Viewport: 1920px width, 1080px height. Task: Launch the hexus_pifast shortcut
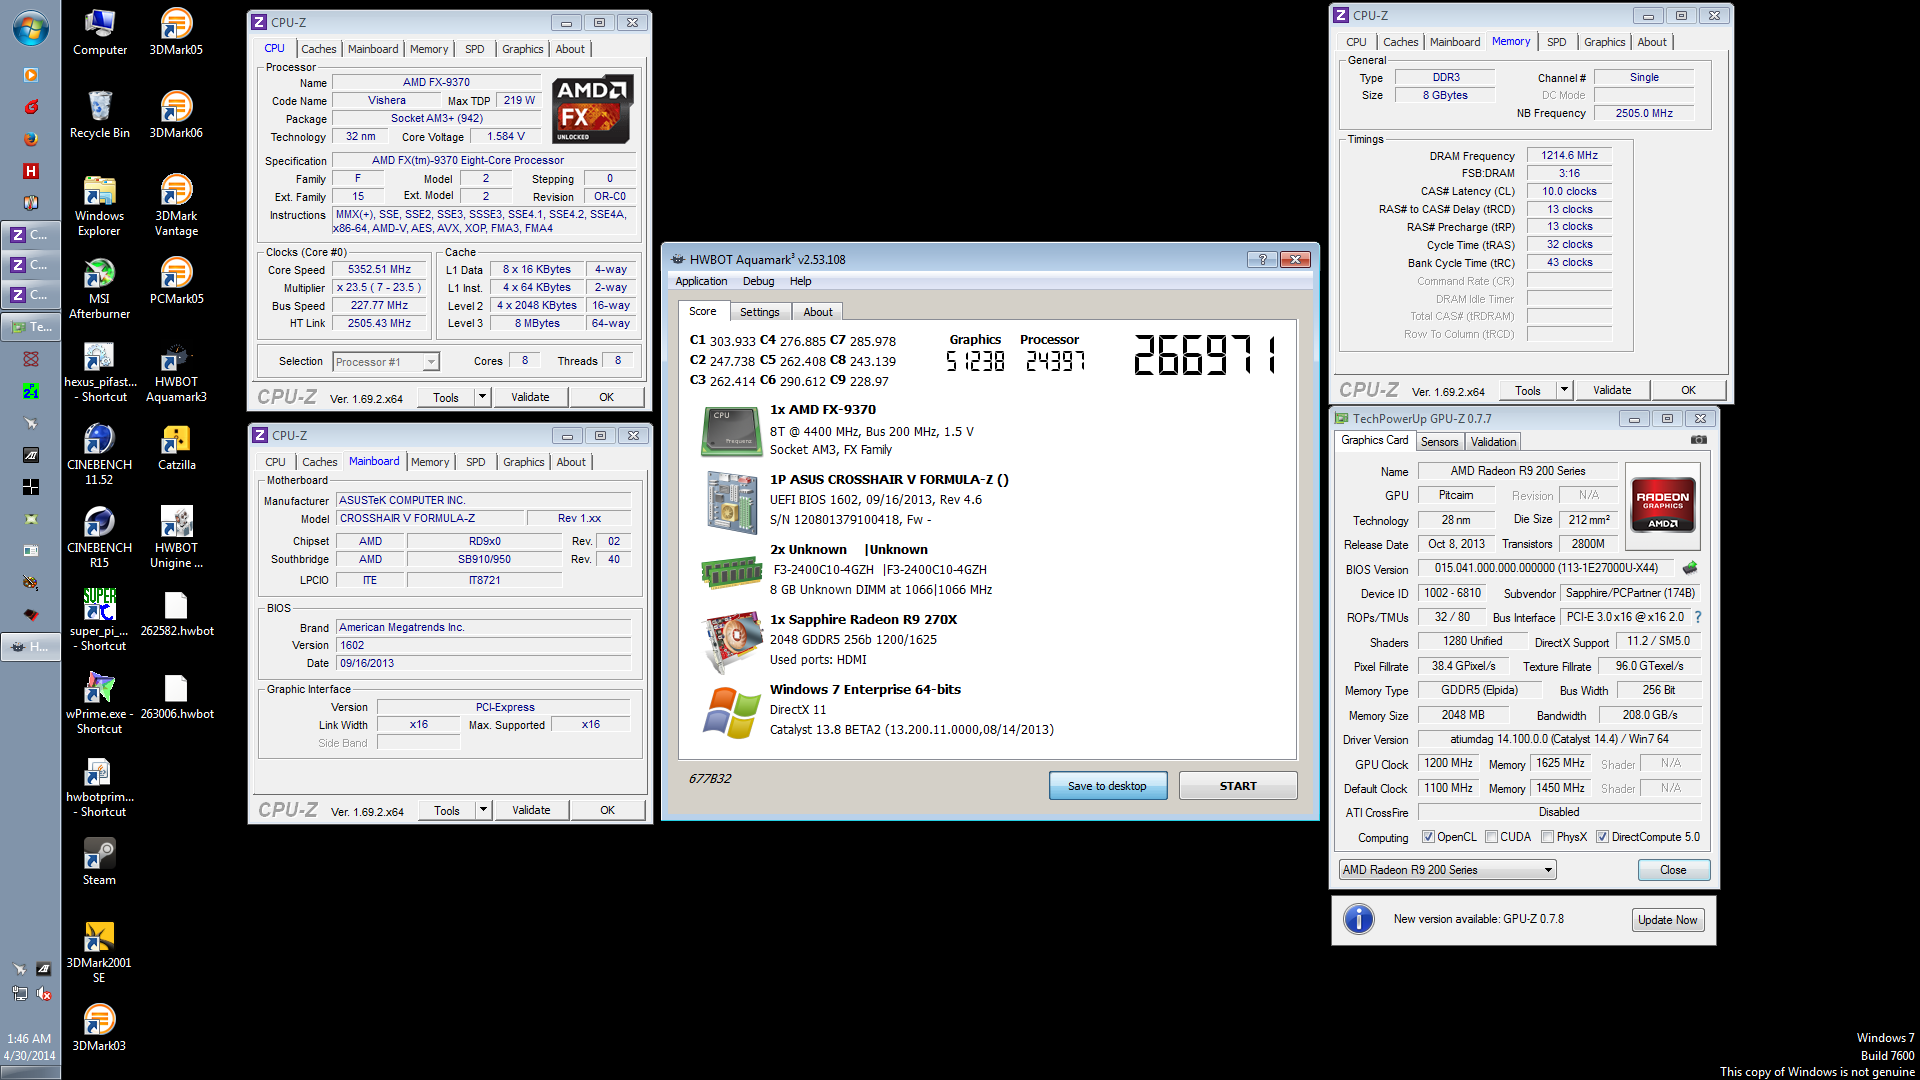click(99, 371)
